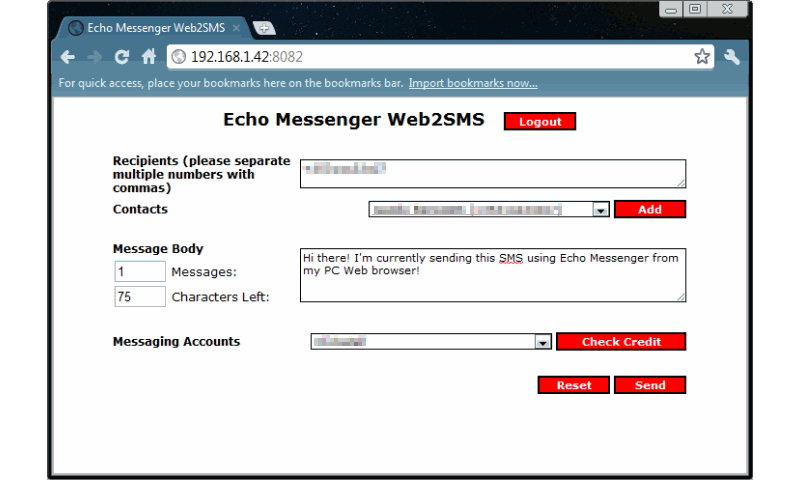The height and width of the screenshot is (480, 800).
Task: Click the Messaging Accounts label
Action: coord(177,342)
